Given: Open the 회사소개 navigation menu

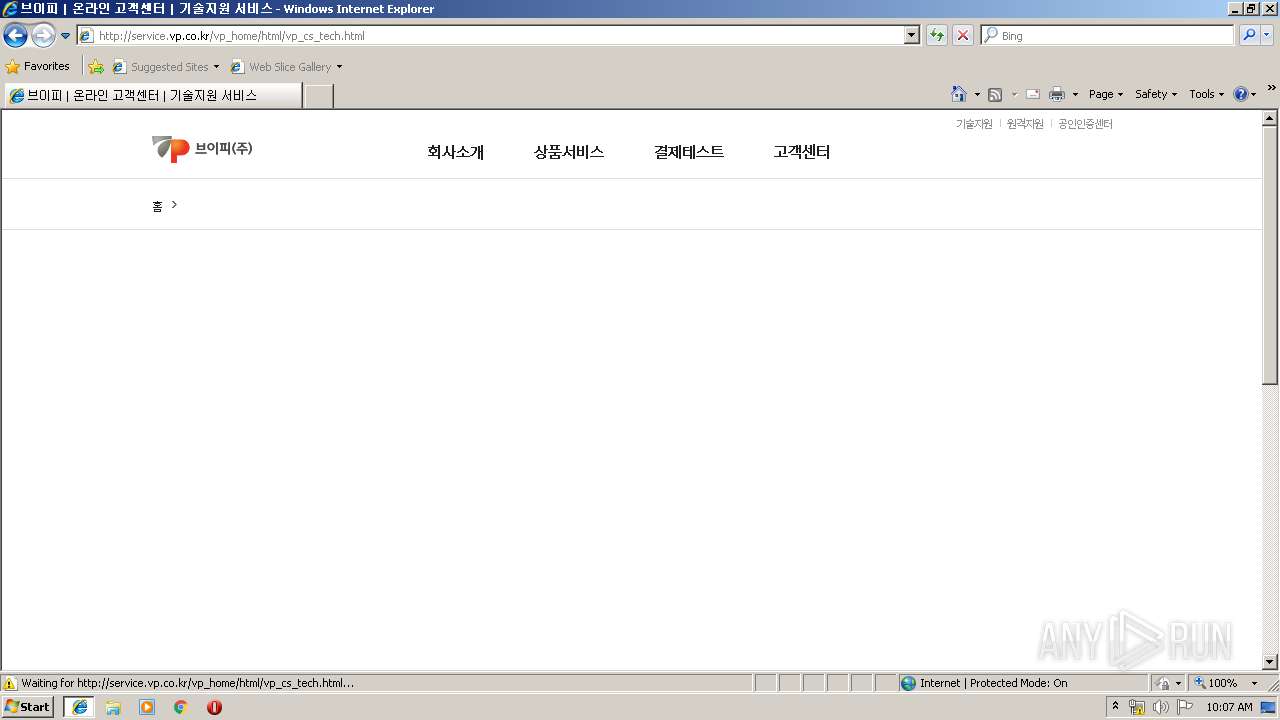Looking at the screenshot, I should [455, 152].
